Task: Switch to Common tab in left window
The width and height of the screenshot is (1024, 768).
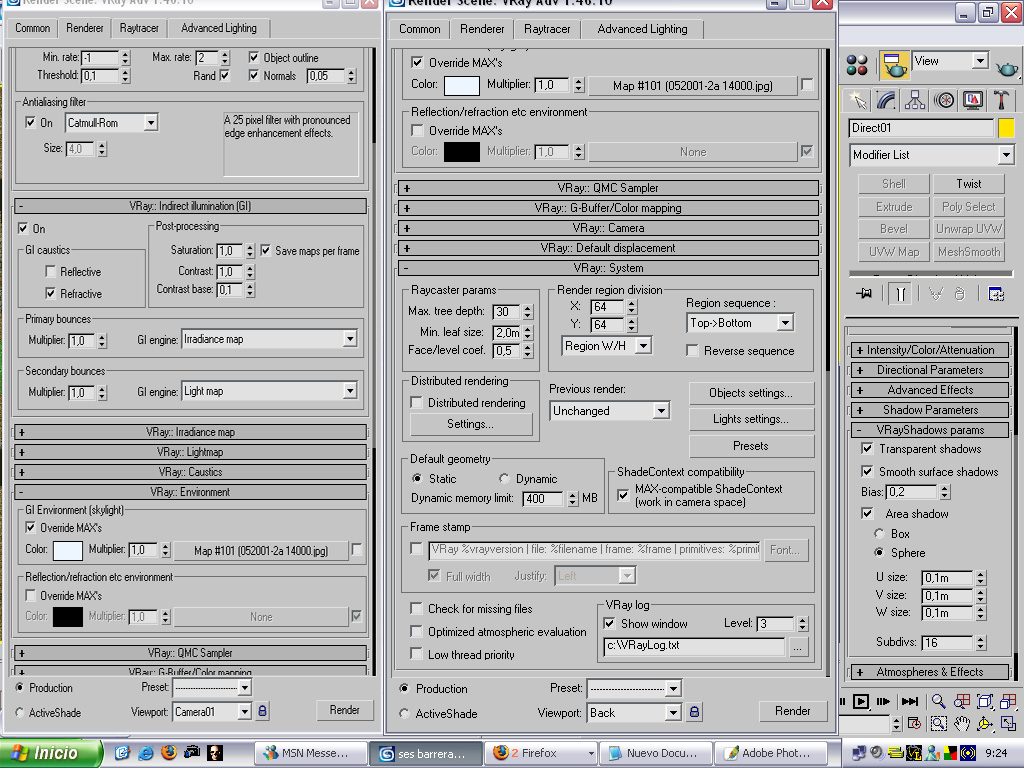Action: point(33,28)
